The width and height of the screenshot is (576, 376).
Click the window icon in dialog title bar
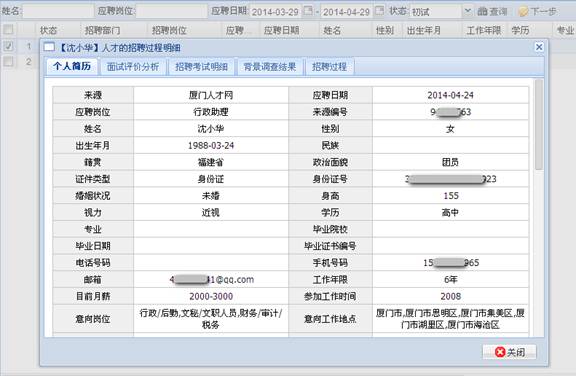pos(49,47)
